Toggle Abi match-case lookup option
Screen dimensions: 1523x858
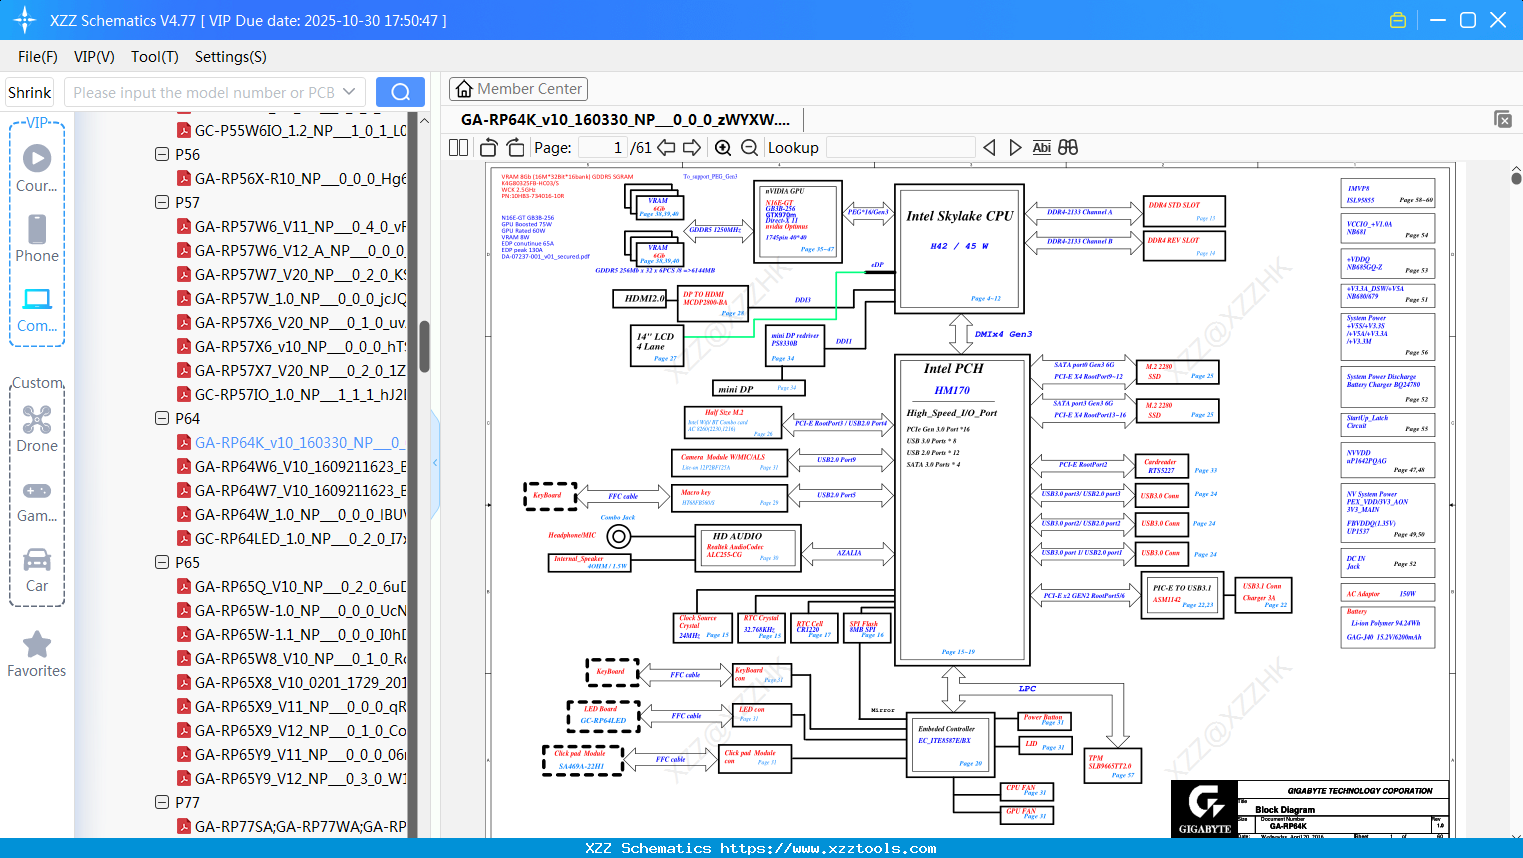pyautogui.click(x=1041, y=148)
